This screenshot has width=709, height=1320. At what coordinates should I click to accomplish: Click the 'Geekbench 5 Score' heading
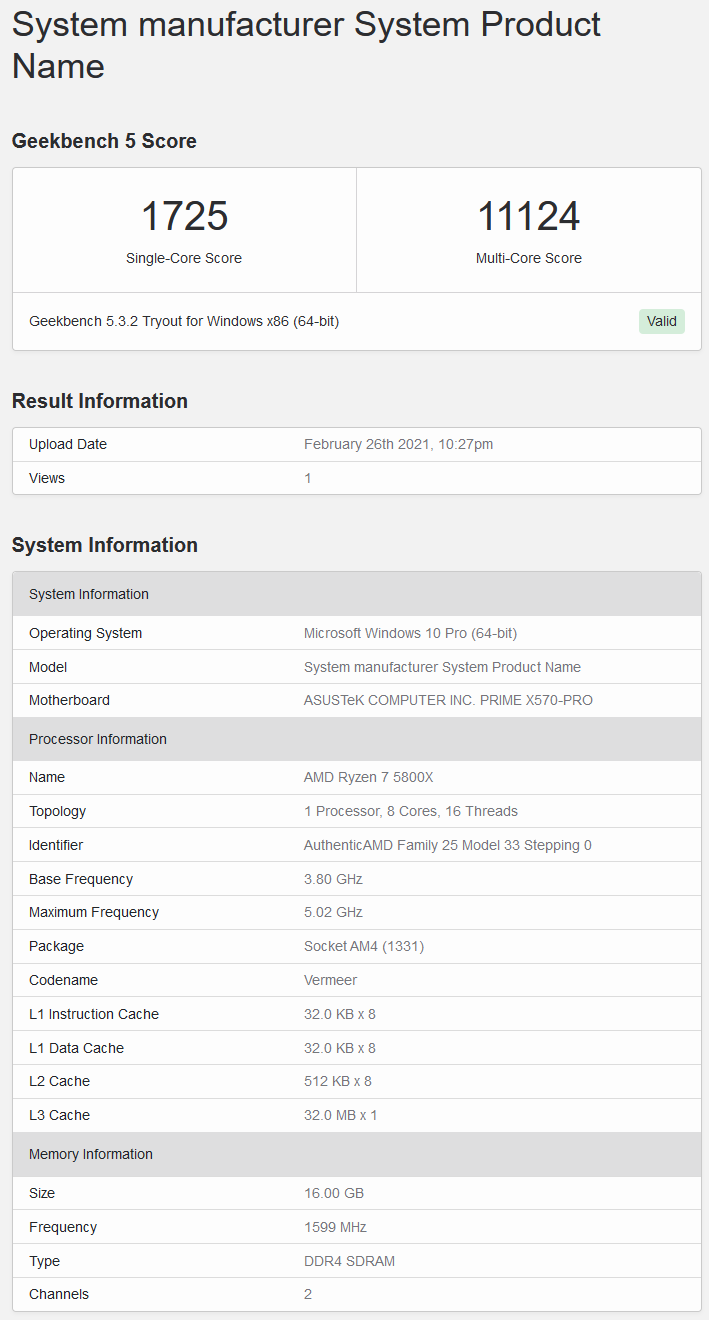point(104,141)
